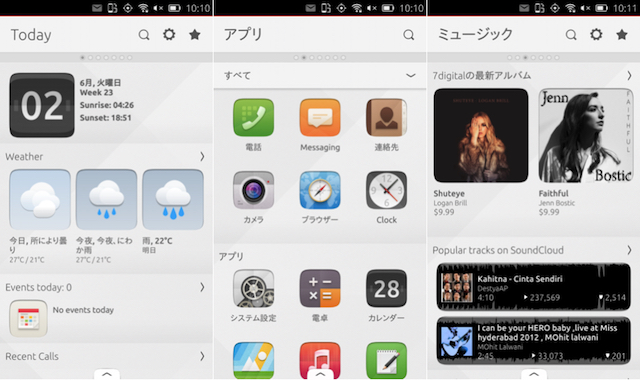Pull up bottom handle on Today scope
640x380 pixels.
(107, 374)
